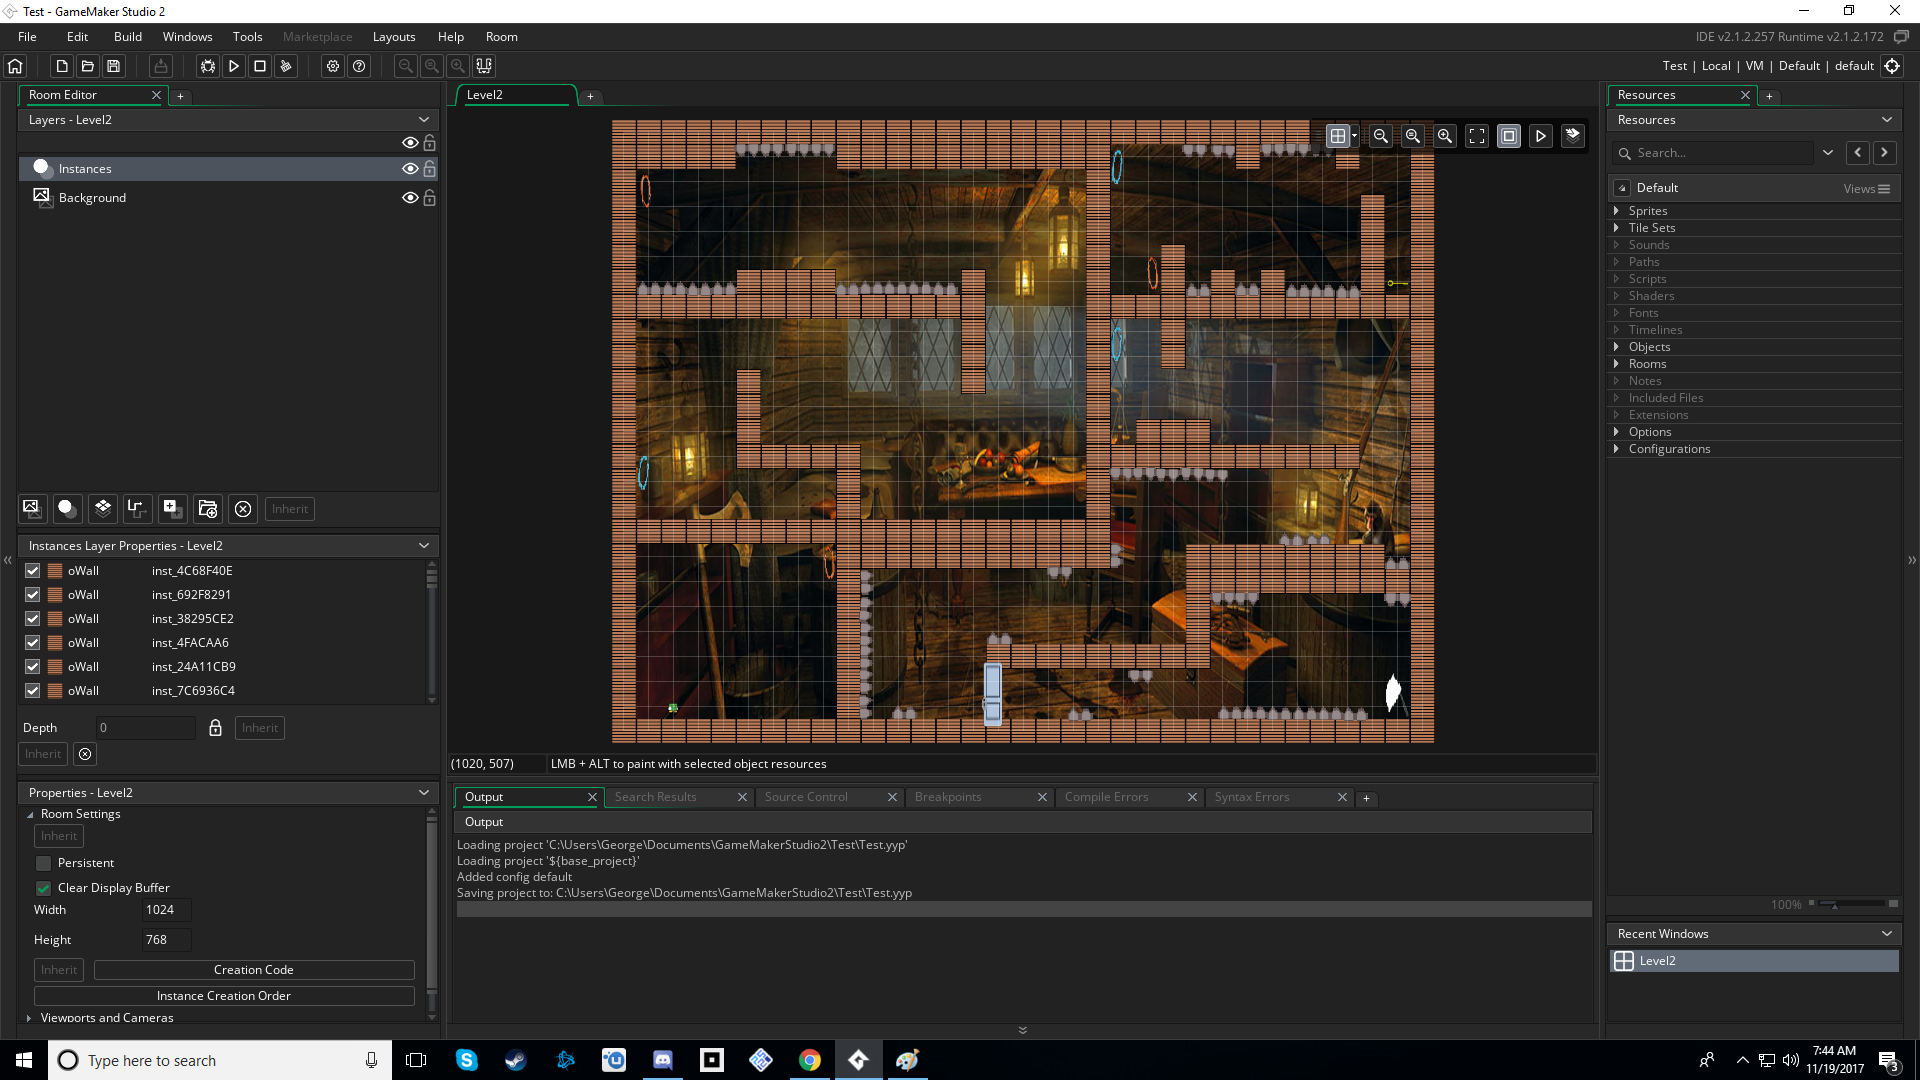Open the Build menu
This screenshot has height=1080, width=1920.
click(127, 37)
